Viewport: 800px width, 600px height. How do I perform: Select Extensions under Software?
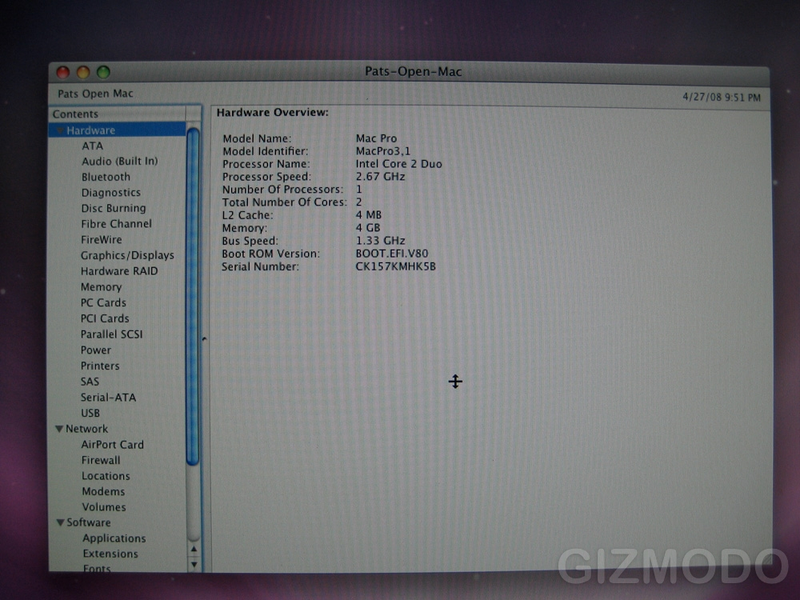tap(110, 554)
